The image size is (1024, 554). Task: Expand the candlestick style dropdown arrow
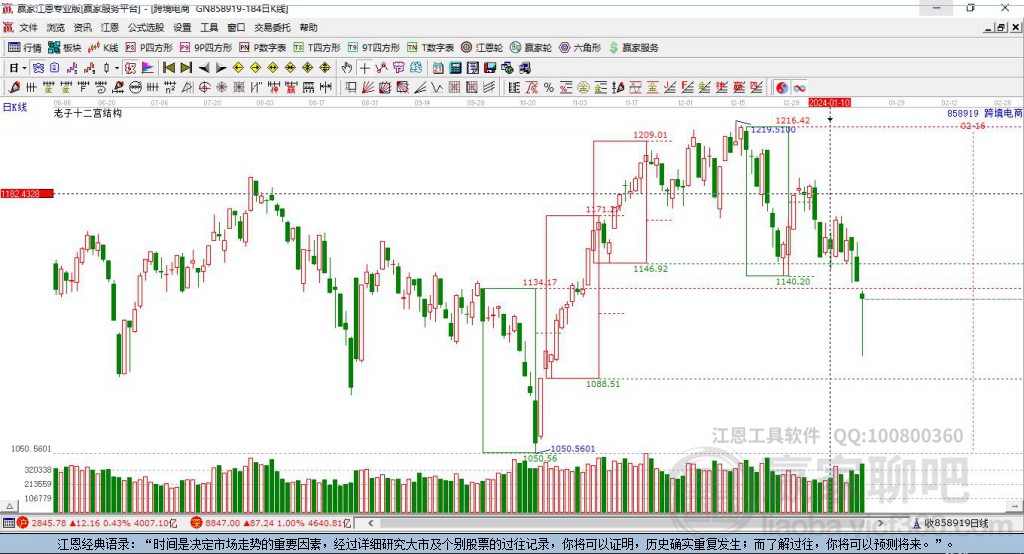[117, 68]
